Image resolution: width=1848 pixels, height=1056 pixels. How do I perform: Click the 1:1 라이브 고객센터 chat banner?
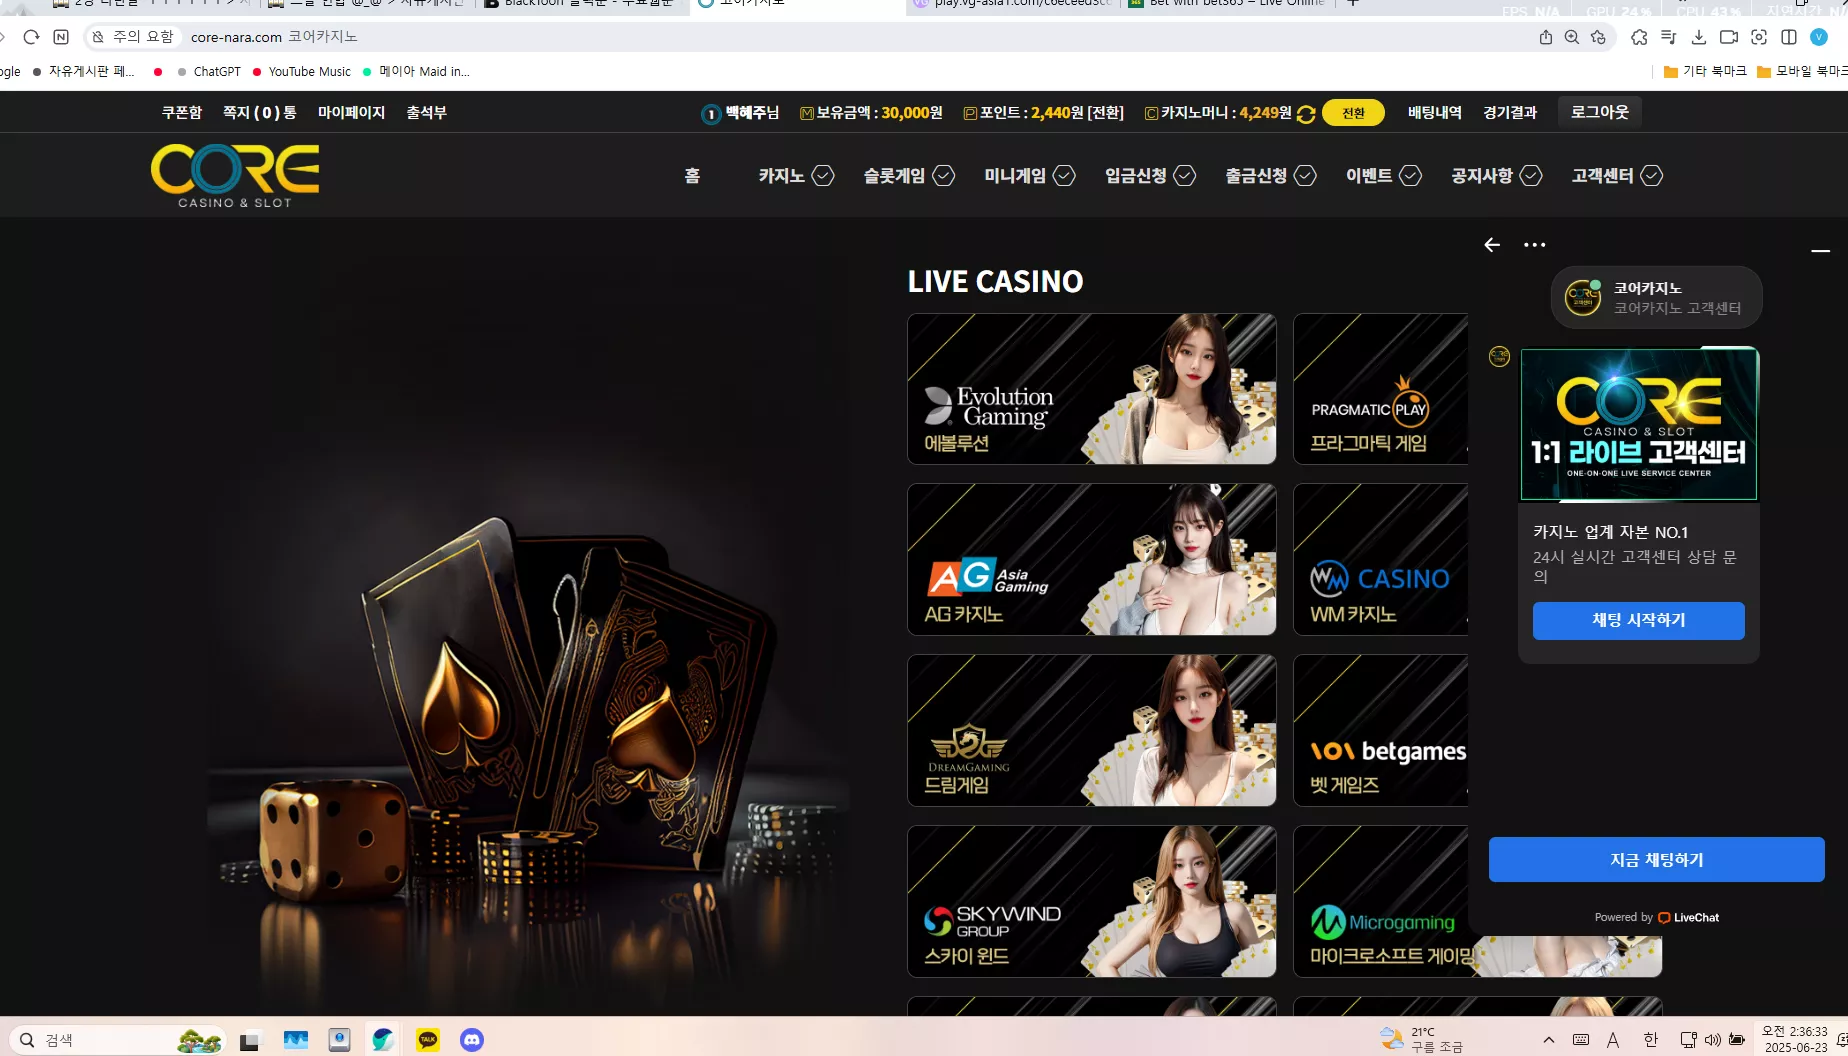tap(1639, 424)
